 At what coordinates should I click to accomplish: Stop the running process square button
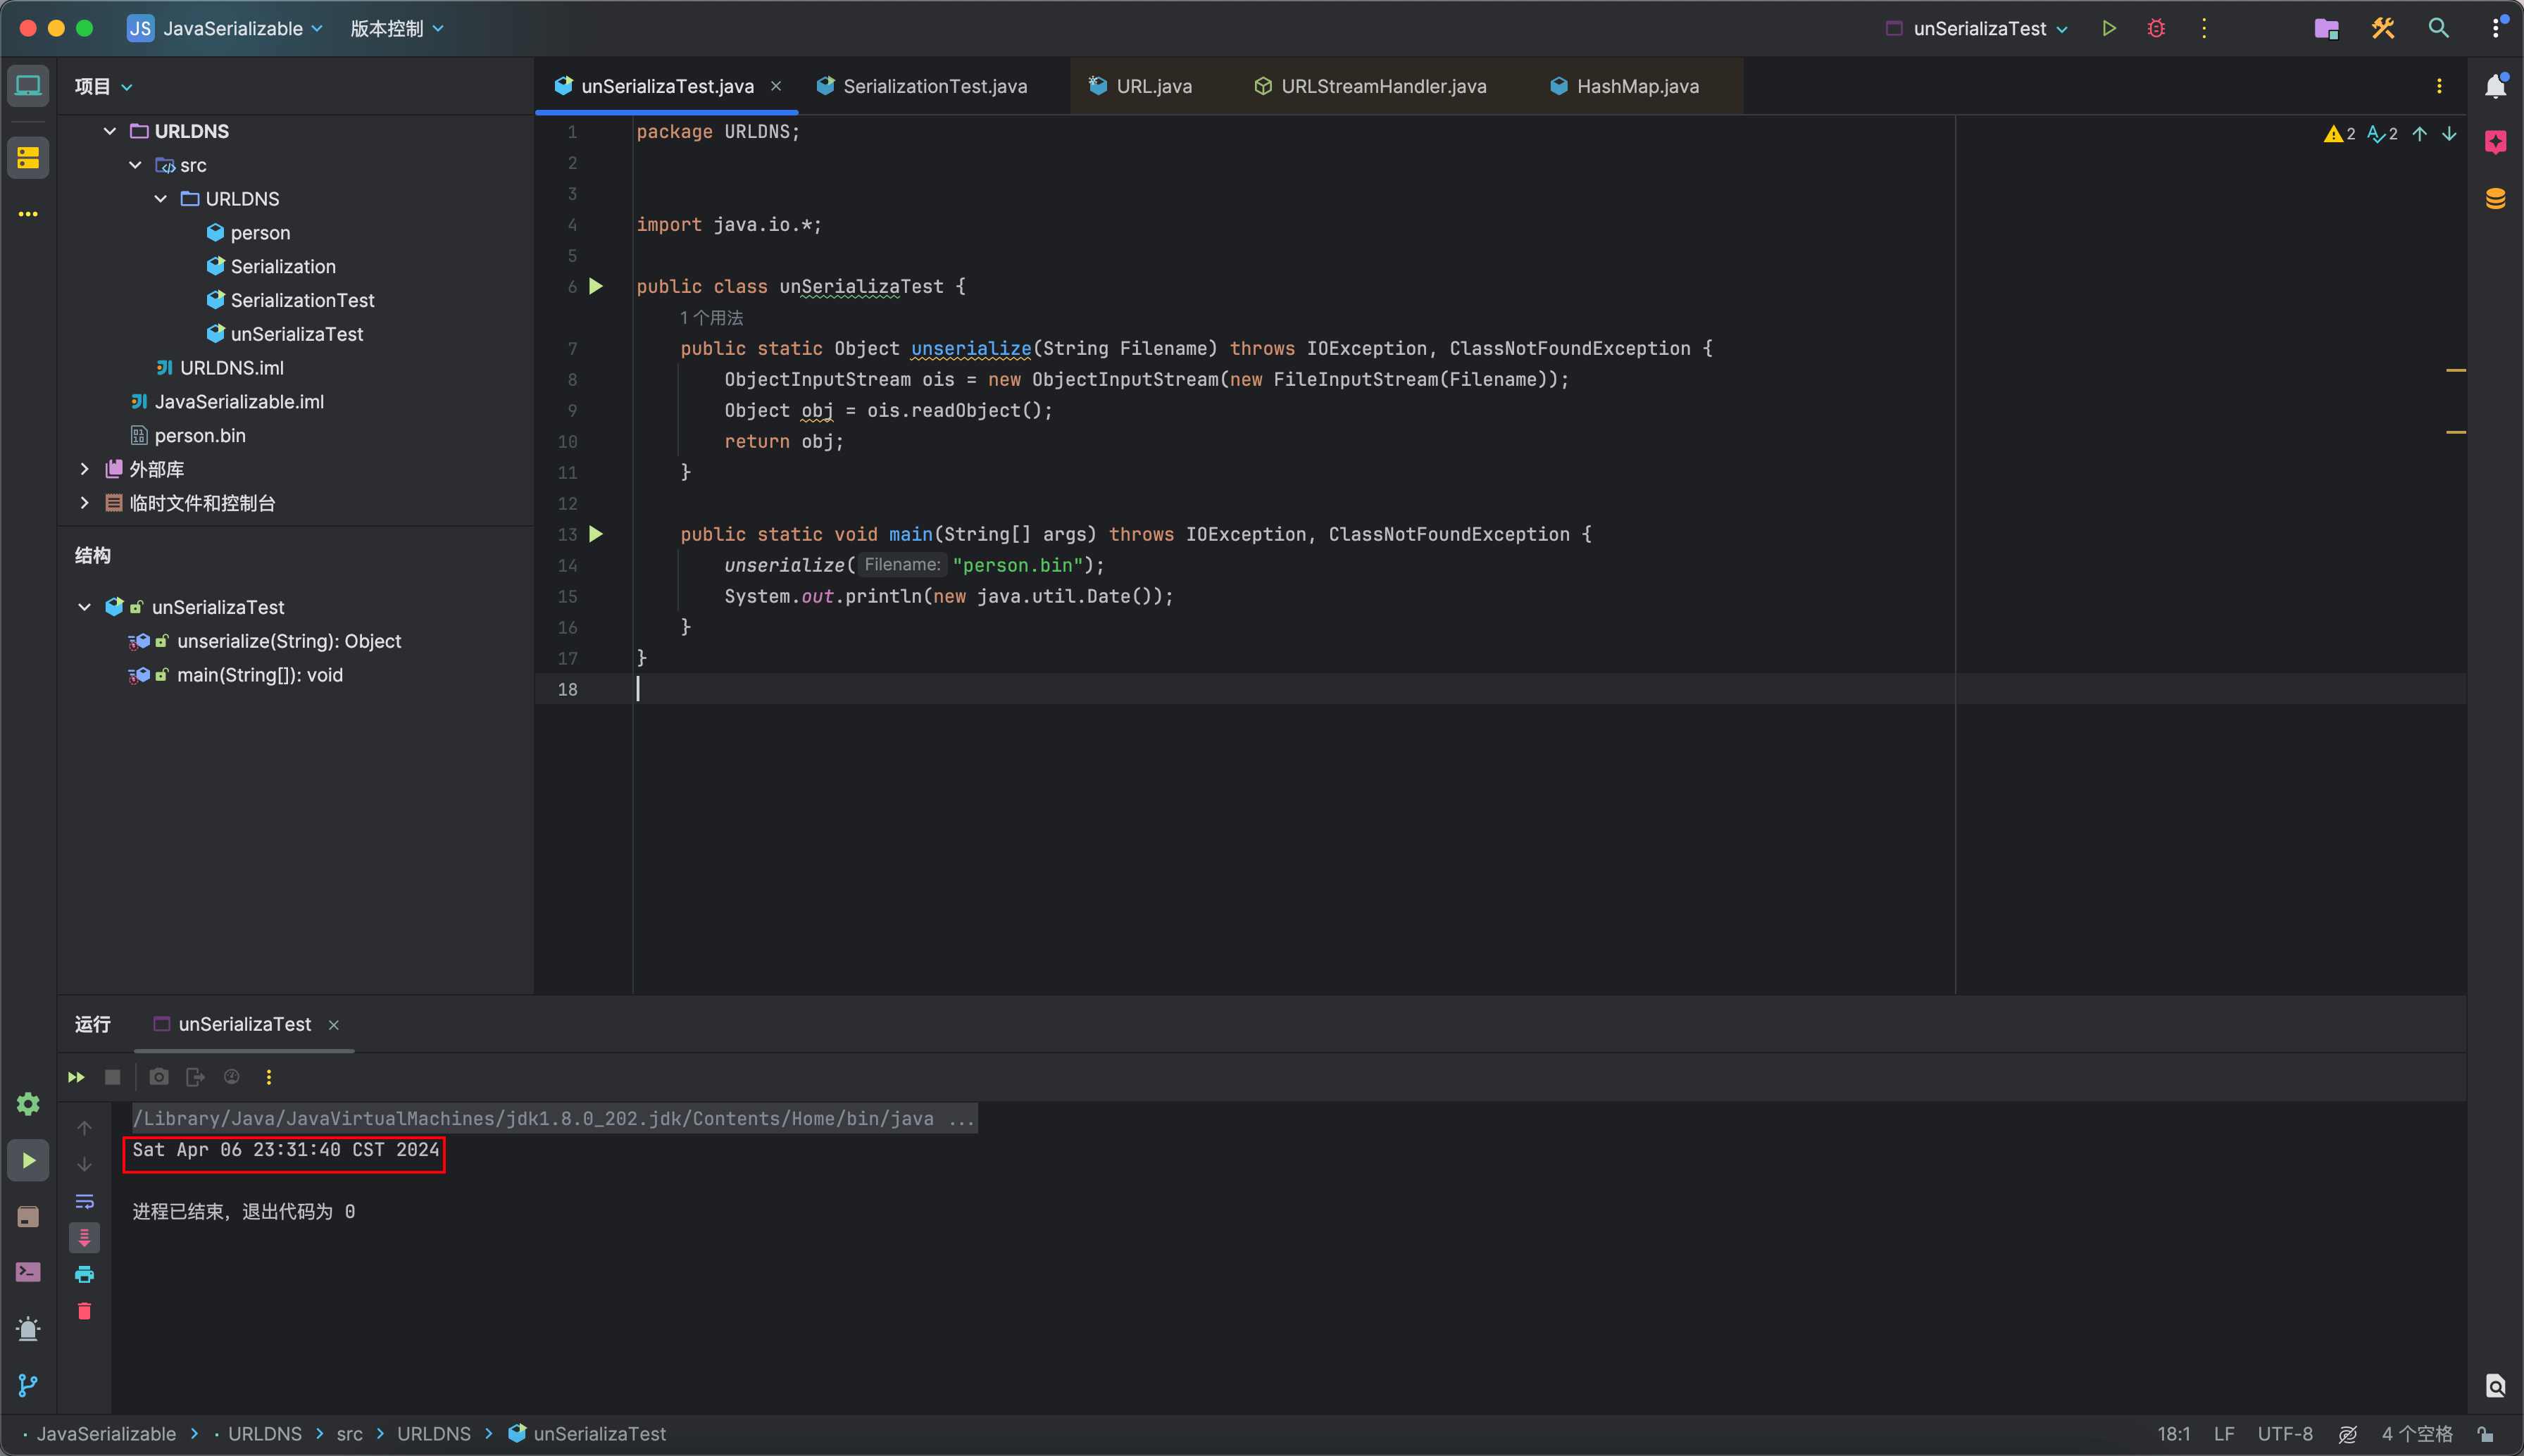tap(112, 1077)
